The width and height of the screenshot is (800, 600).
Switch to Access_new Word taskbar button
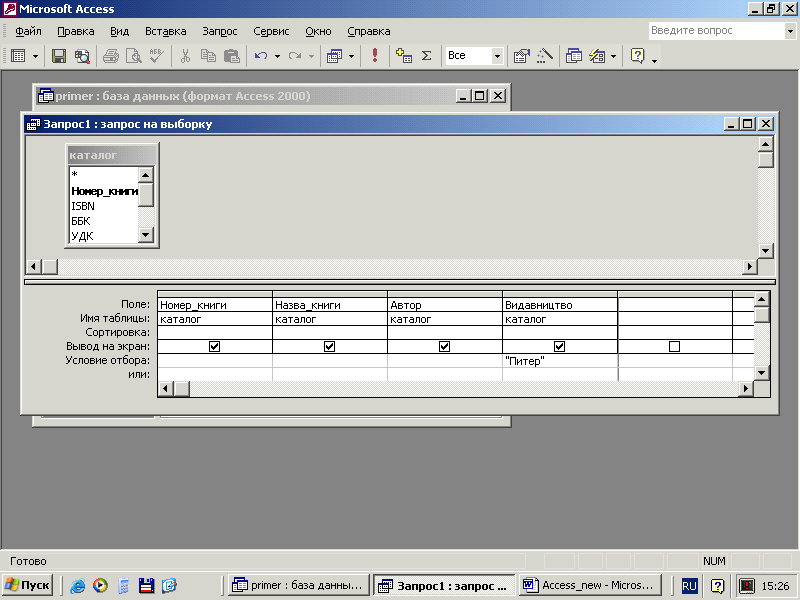coord(590,585)
